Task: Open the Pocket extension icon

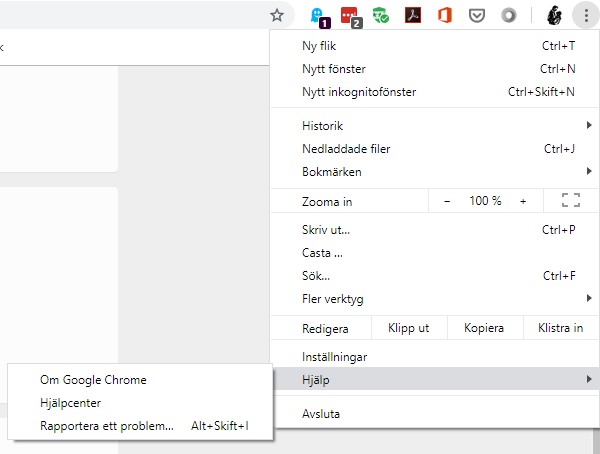Action: point(477,16)
